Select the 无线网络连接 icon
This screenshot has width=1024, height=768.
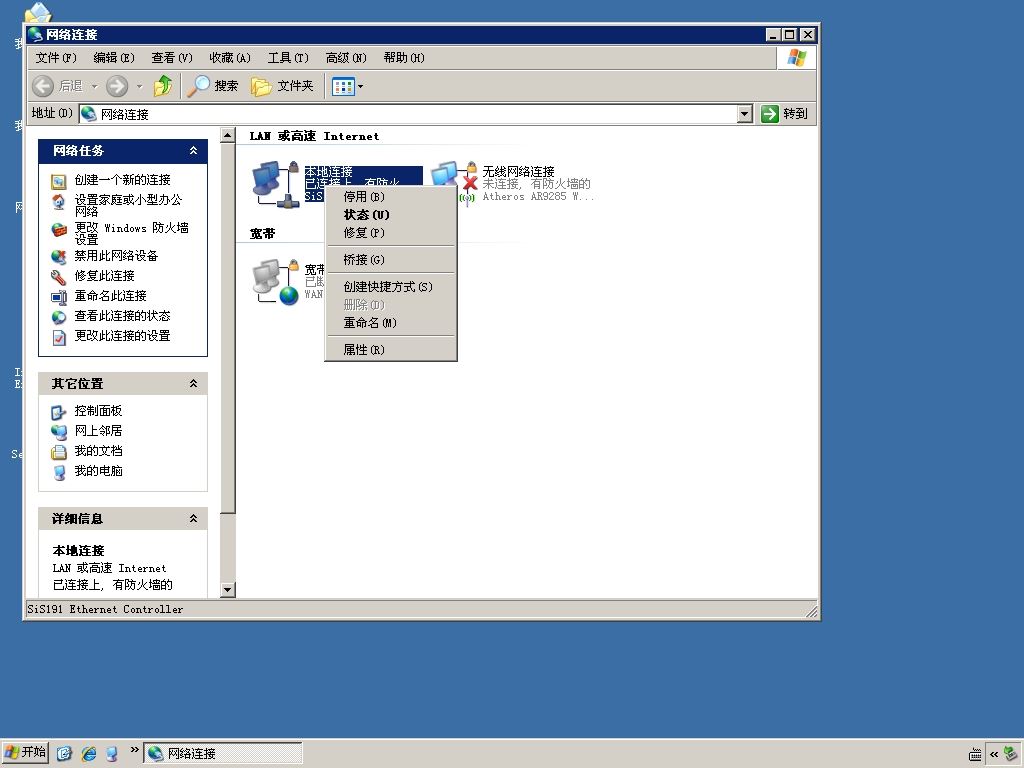coord(455,183)
